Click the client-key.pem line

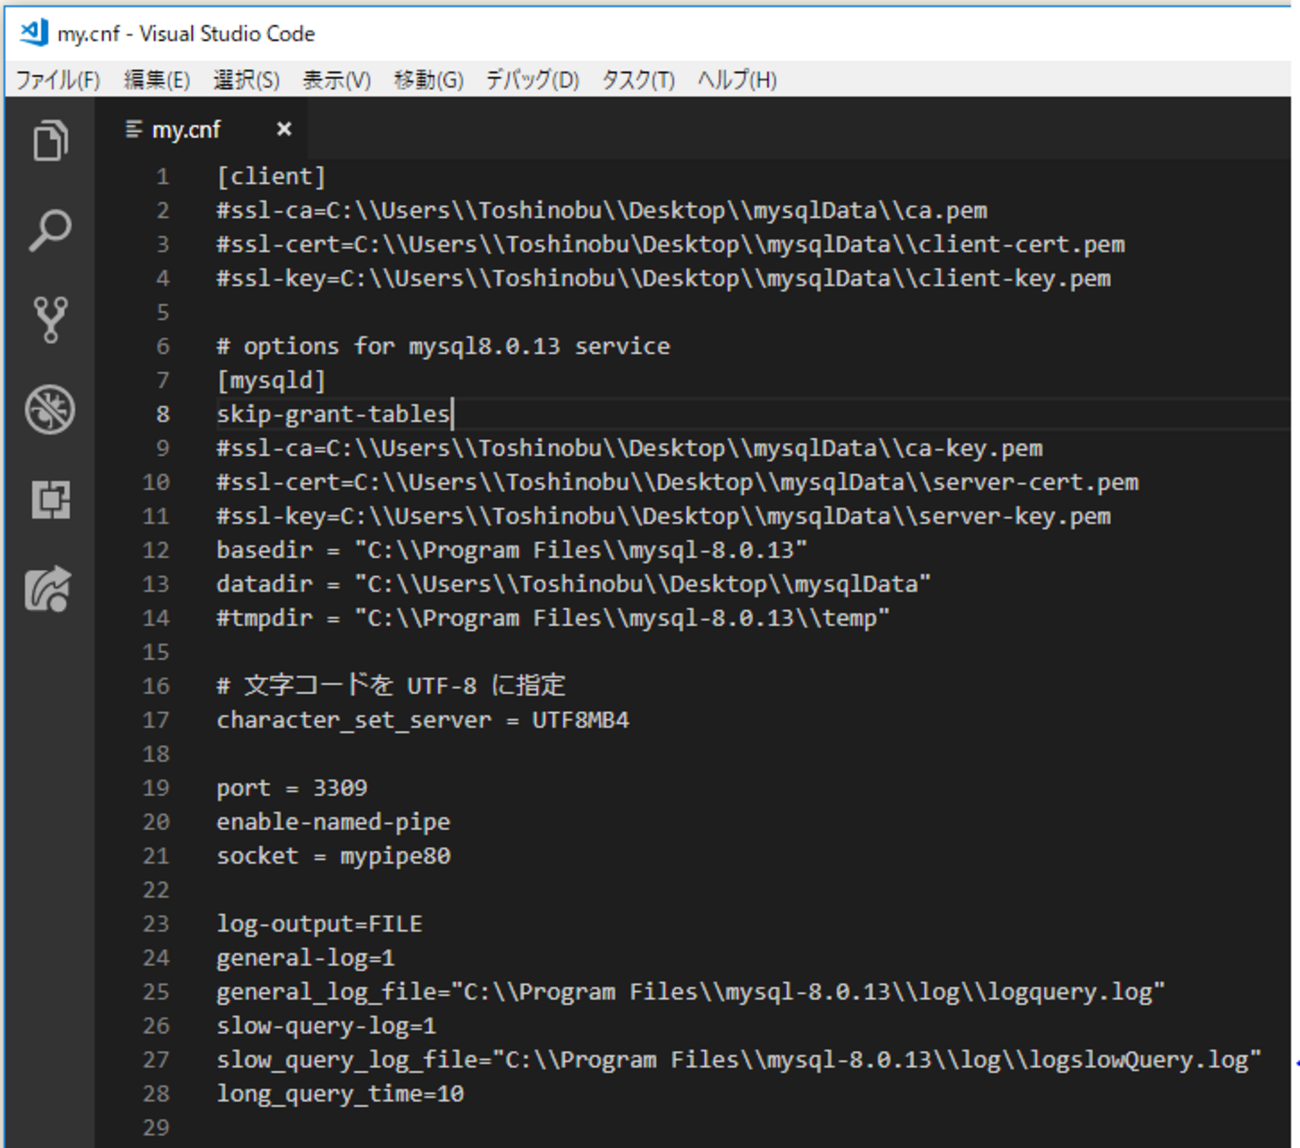click(664, 279)
